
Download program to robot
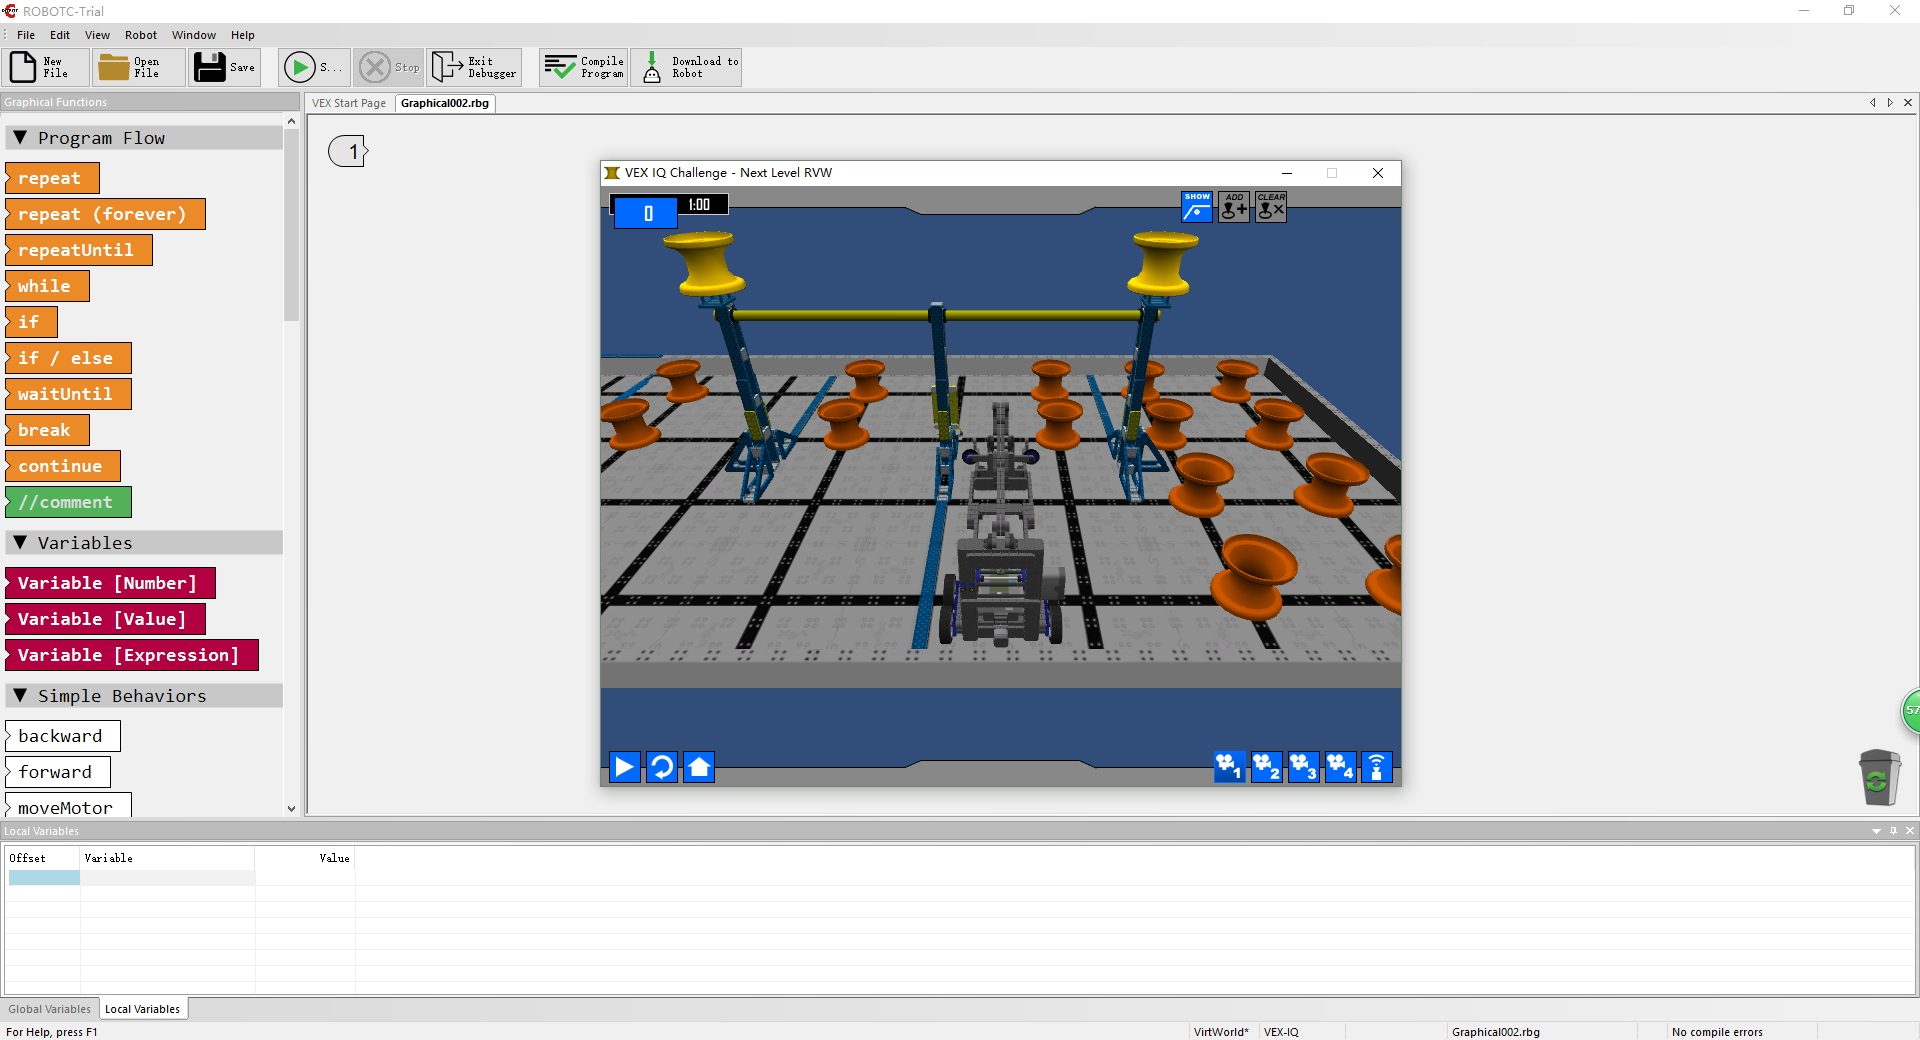tap(686, 67)
